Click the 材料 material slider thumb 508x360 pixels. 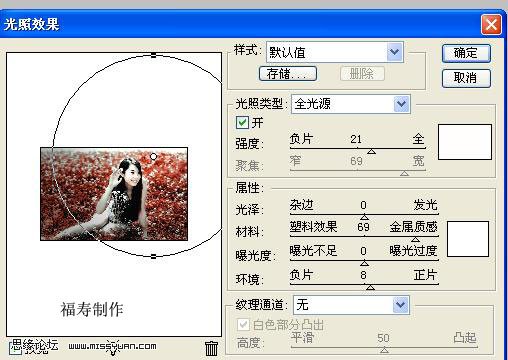coord(415,239)
